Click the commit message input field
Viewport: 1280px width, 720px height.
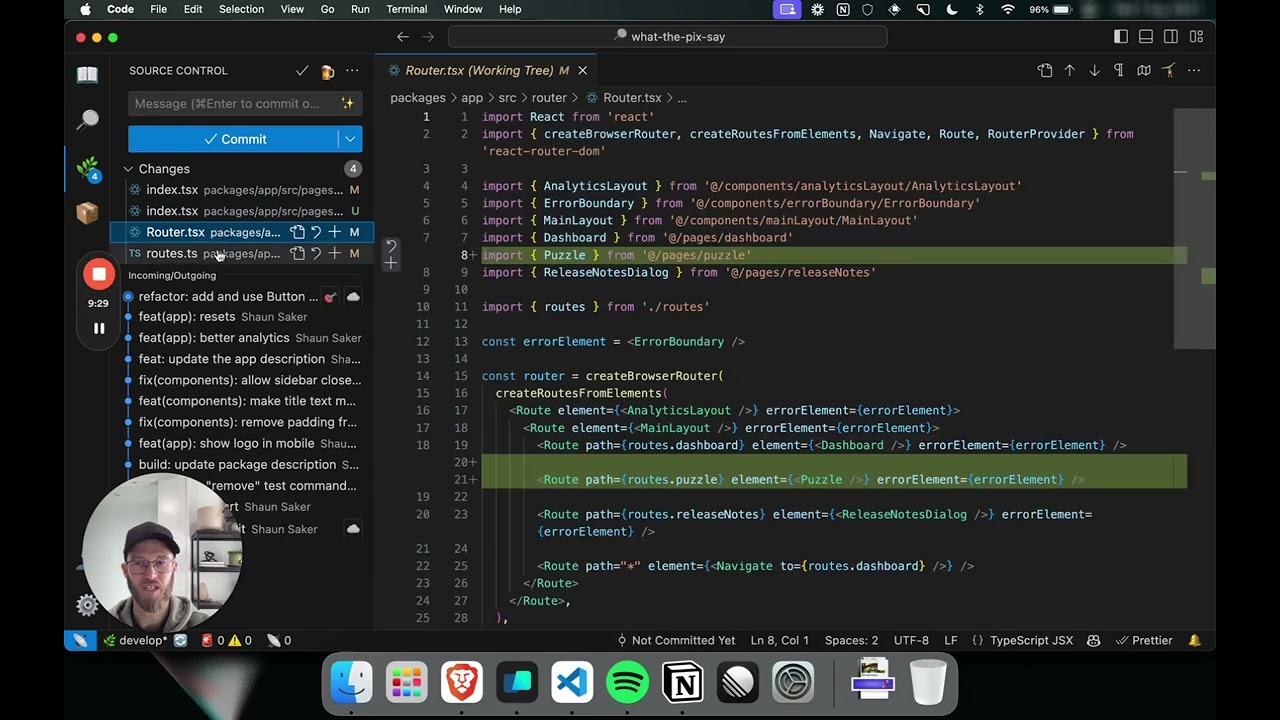point(245,103)
